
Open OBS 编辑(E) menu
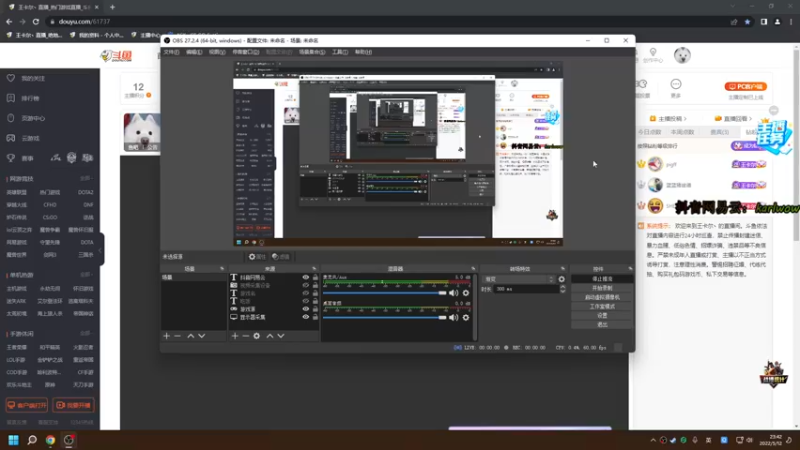pos(194,52)
